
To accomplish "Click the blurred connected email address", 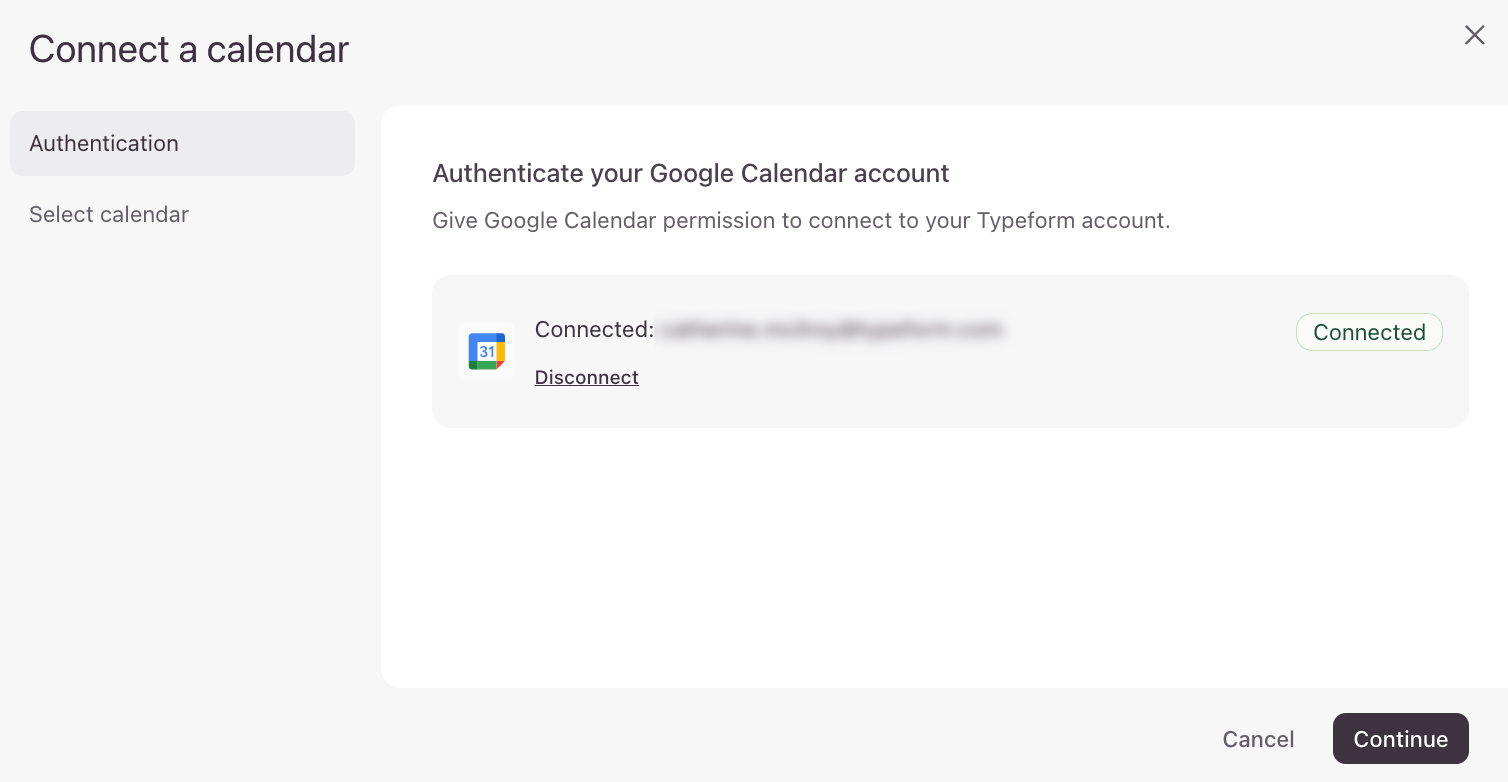I will tap(828, 329).
